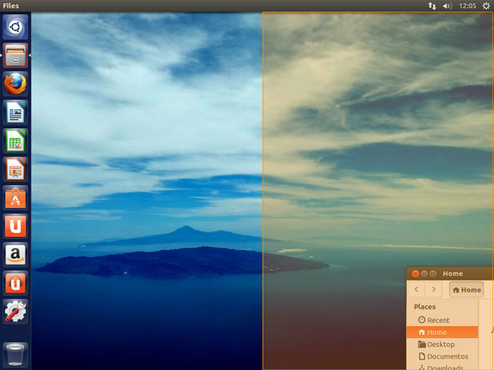Open the network indicator in top panel

(x=432, y=6)
